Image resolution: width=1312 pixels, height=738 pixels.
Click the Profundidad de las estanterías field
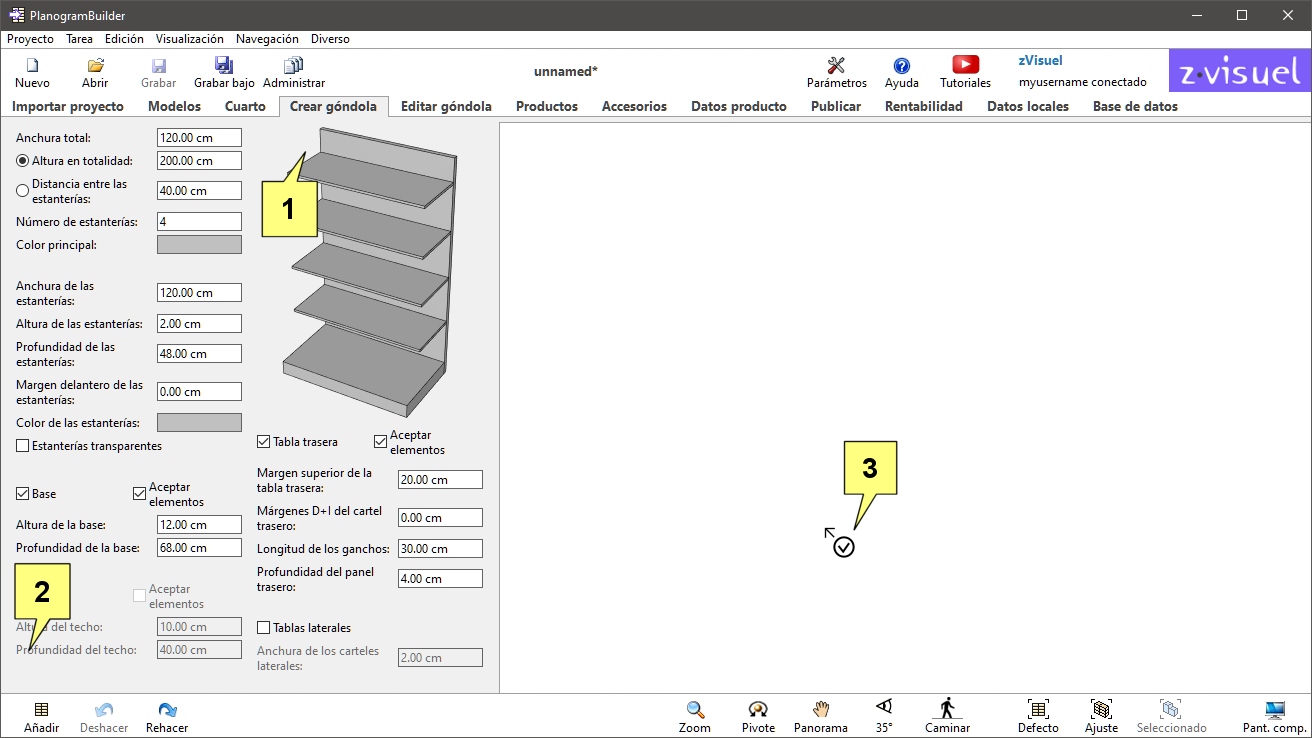(199, 354)
